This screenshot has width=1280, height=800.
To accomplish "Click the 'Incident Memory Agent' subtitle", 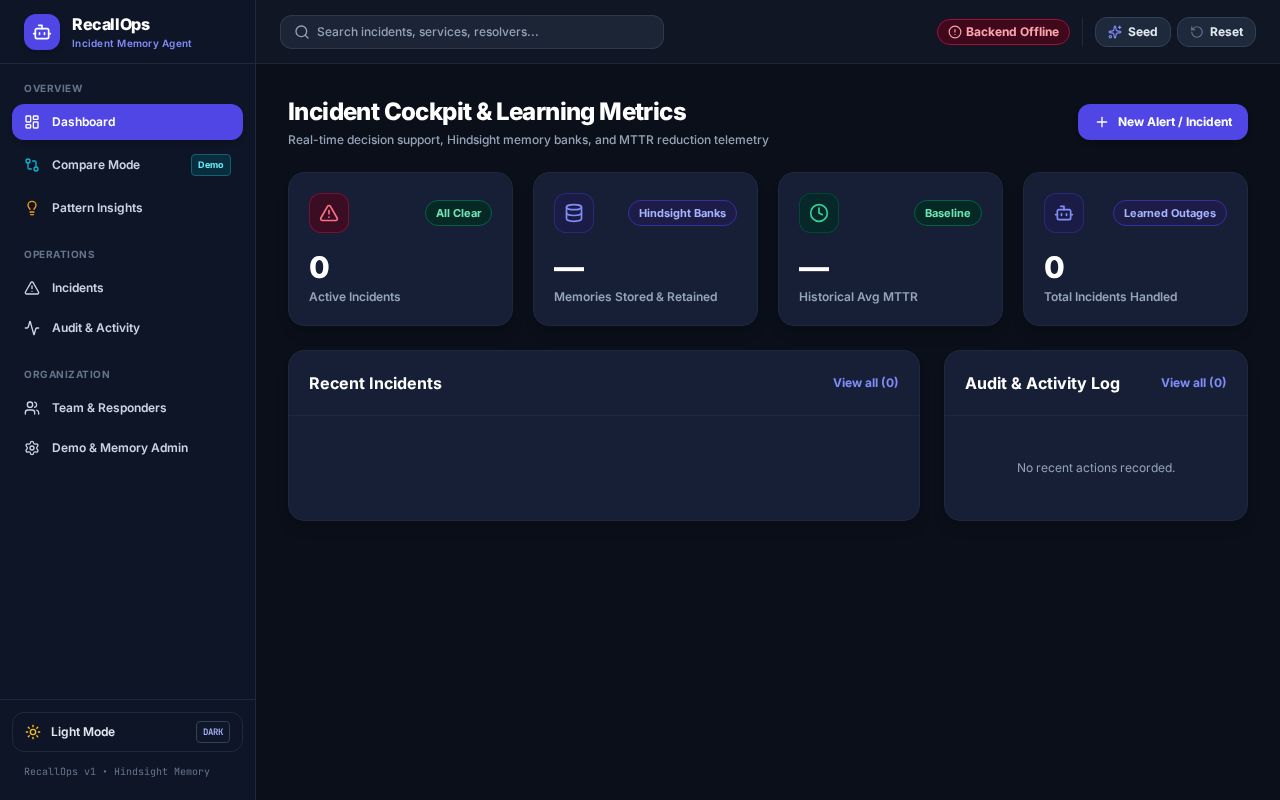I will 132,44.
